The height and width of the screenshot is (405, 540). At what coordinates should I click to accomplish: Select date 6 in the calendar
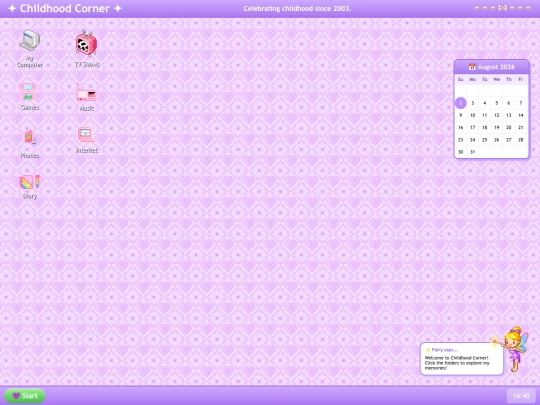tap(509, 103)
